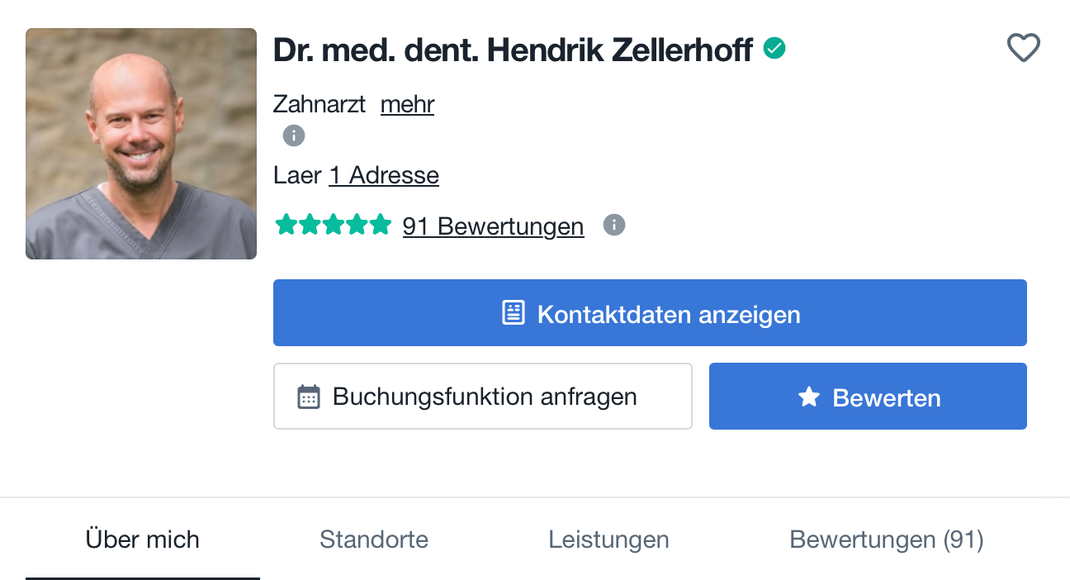Click star icon in Bewerten button
The height and width of the screenshot is (580, 1070).
coord(809,396)
